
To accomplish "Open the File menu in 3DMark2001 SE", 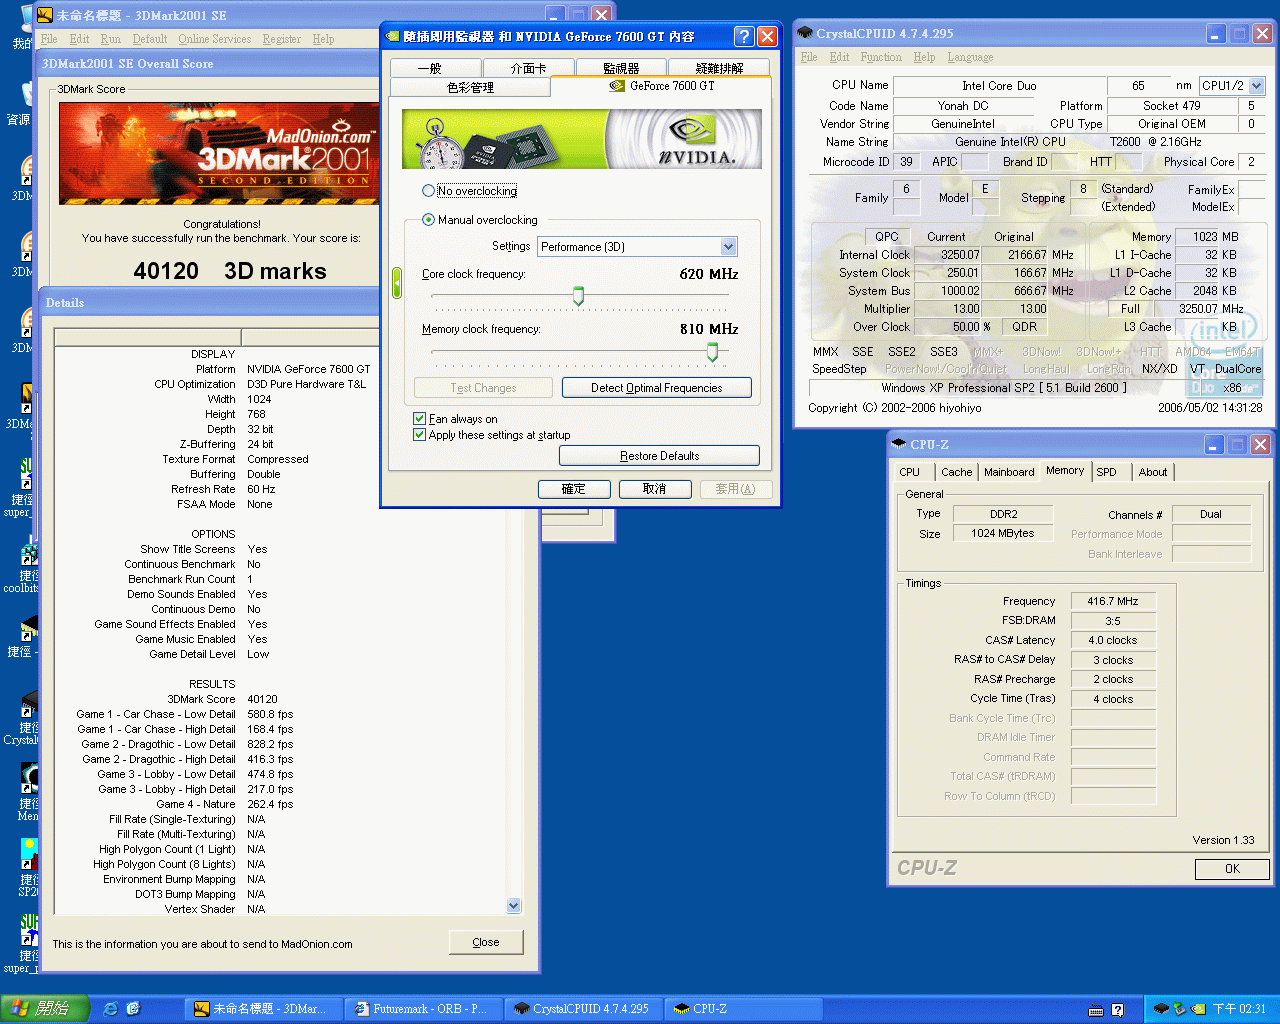I will [49, 39].
